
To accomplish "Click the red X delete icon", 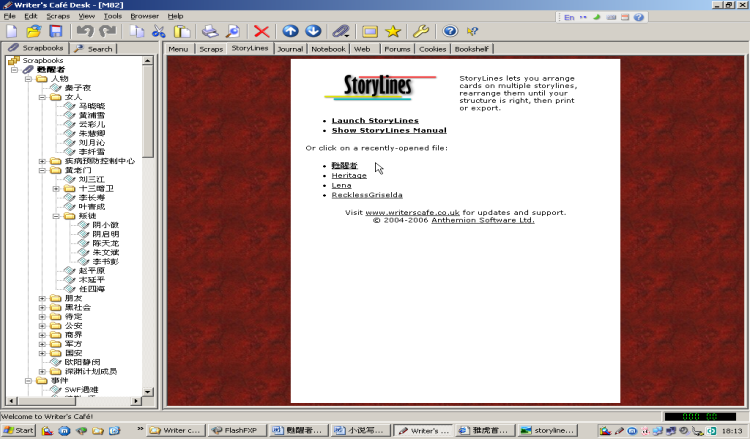I will 261,32.
